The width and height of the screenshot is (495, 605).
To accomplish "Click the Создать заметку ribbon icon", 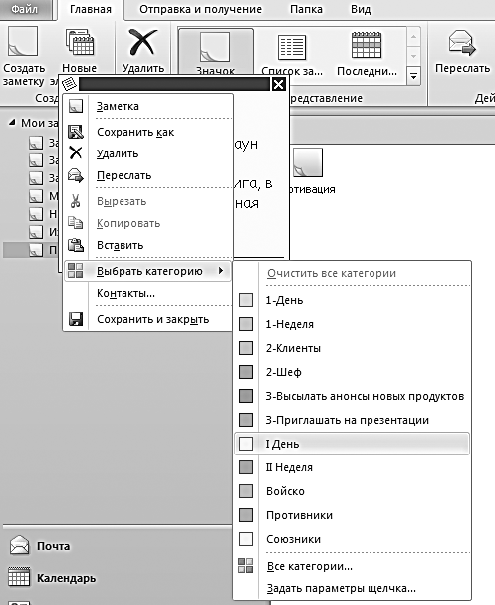I will click(x=23, y=42).
